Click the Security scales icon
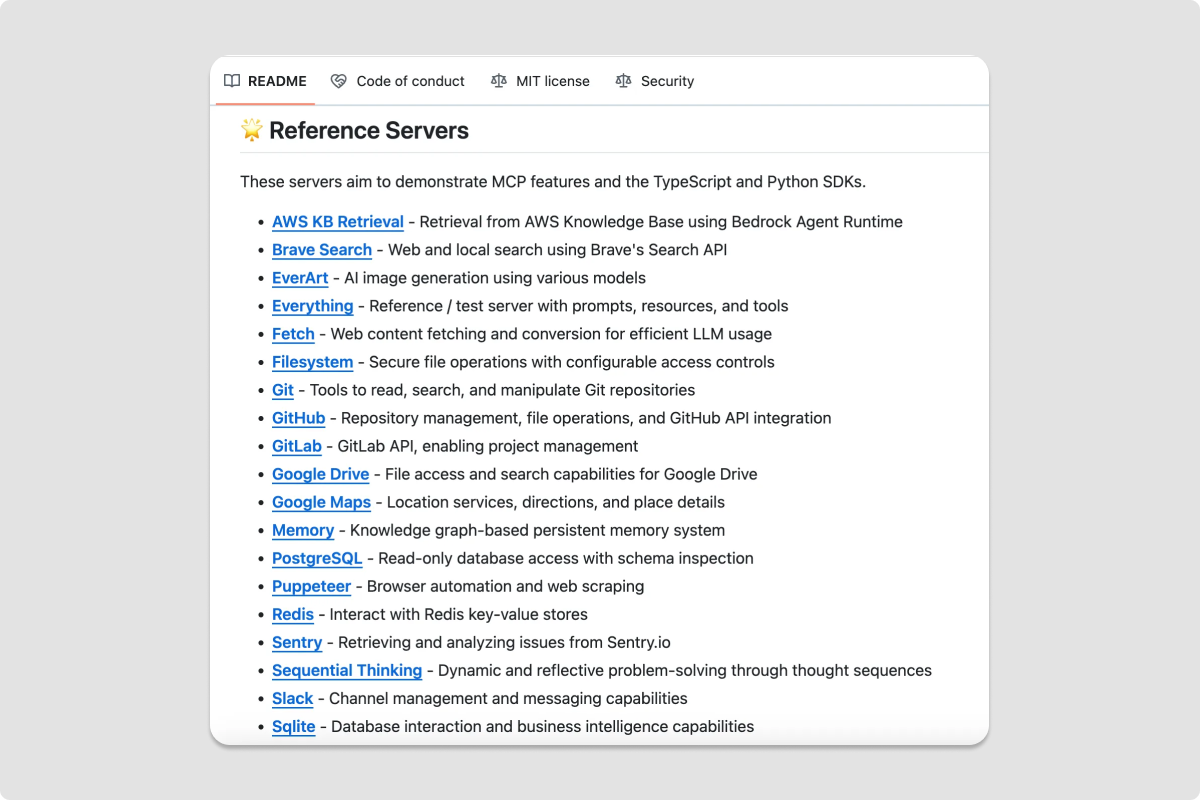This screenshot has height=800, width=1200. pos(623,81)
